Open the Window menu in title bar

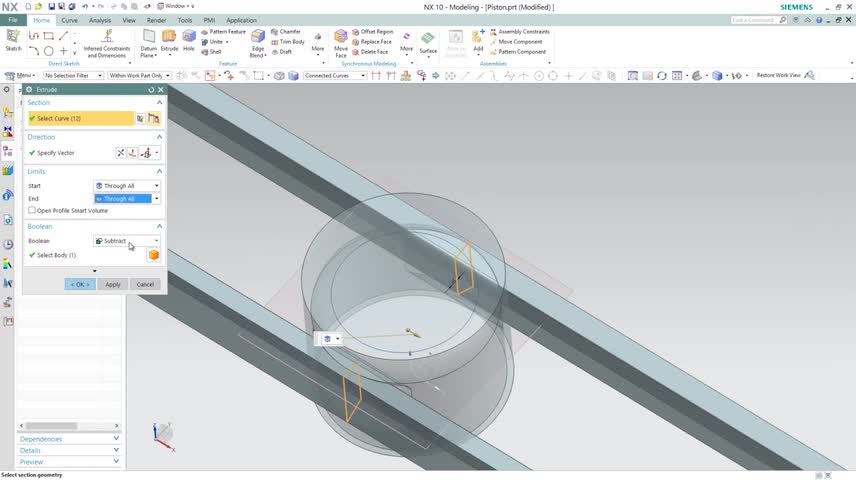[175, 6]
